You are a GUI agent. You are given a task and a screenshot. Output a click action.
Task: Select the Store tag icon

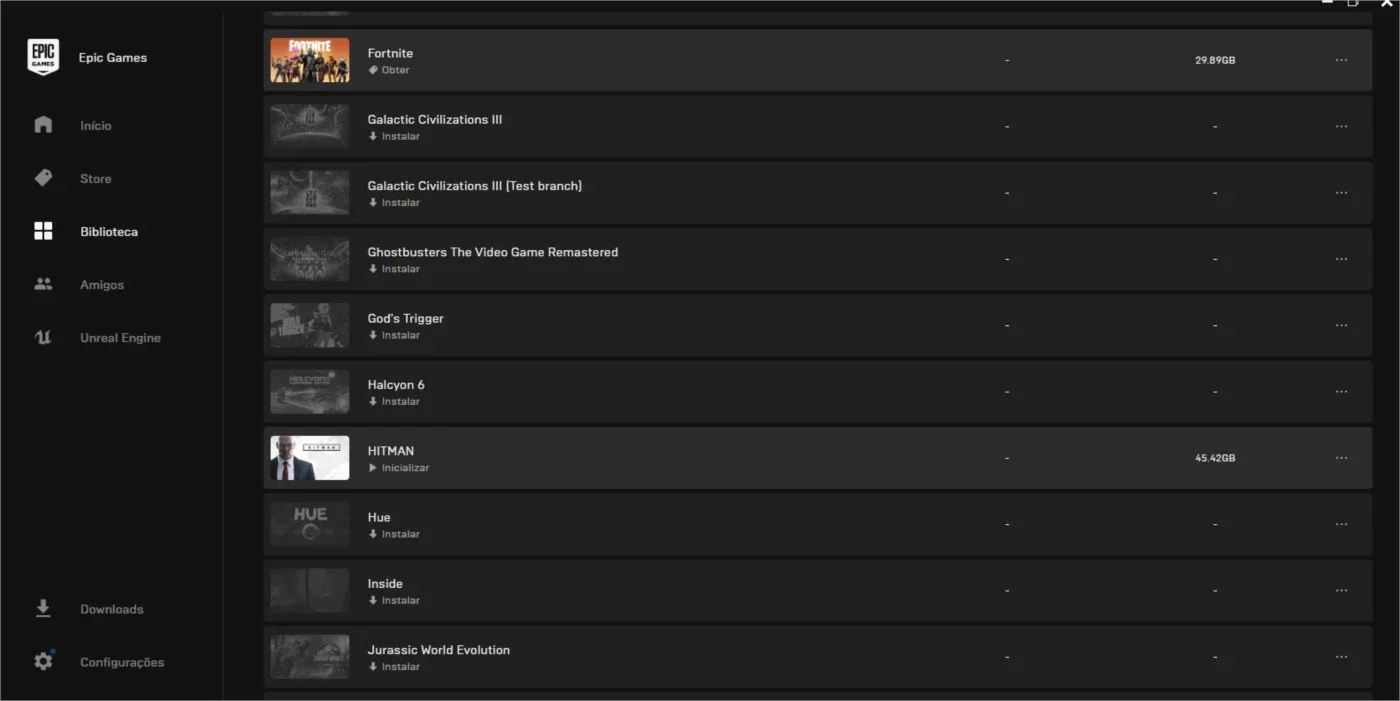click(x=43, y=178)
